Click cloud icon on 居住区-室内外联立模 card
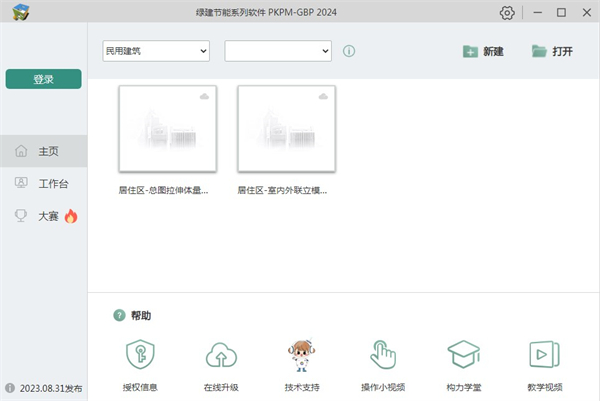Screen dimensions: 600x401 coord(323,96)
